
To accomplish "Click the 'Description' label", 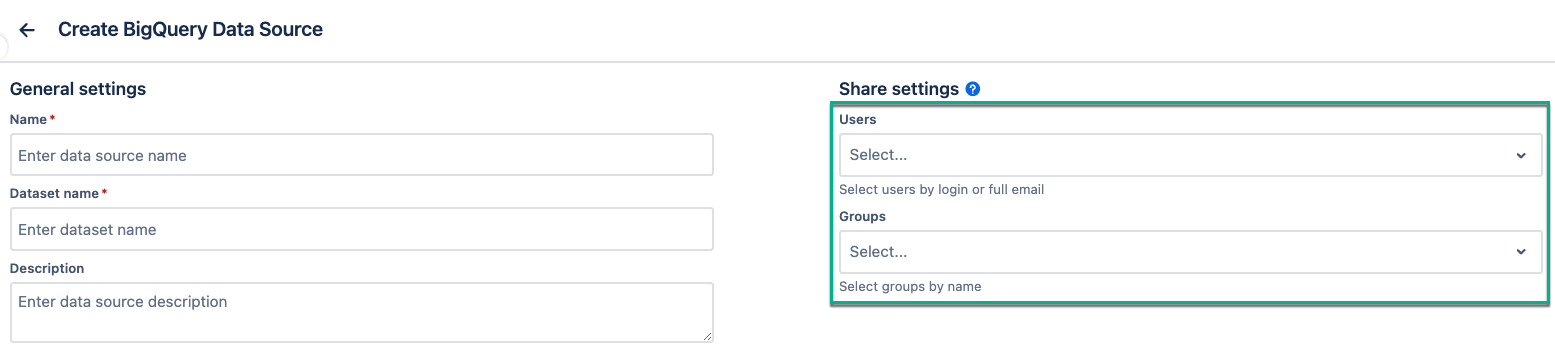I will click(x=47, y=268).
